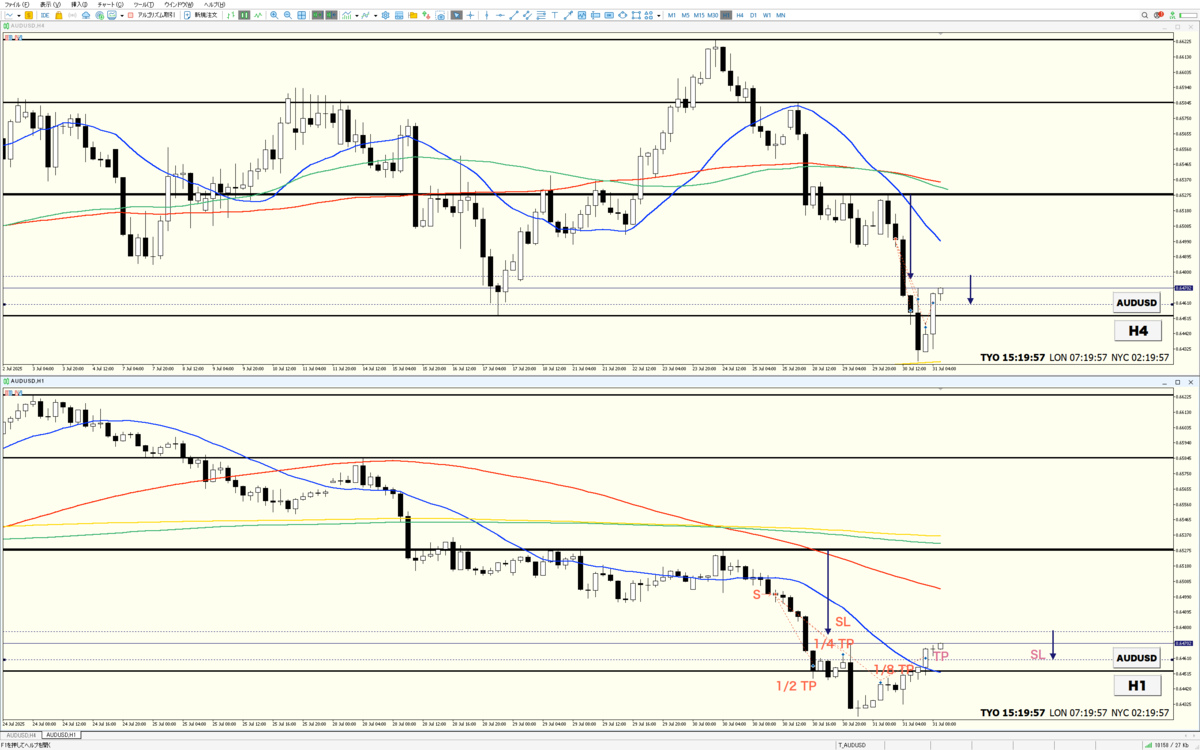1200x750 pixels.
Task: Click the H1 label box on chart
Action: tap(1139, 686)
